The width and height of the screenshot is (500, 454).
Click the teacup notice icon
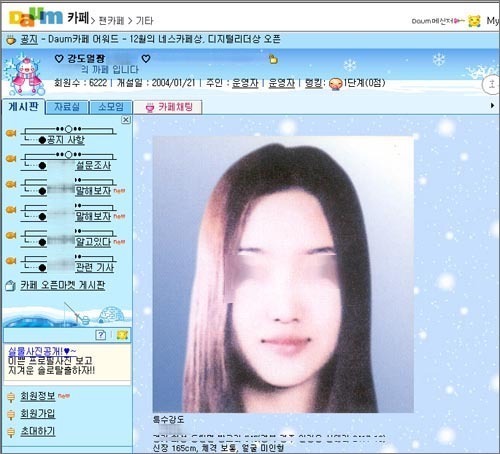pos(11,40)
